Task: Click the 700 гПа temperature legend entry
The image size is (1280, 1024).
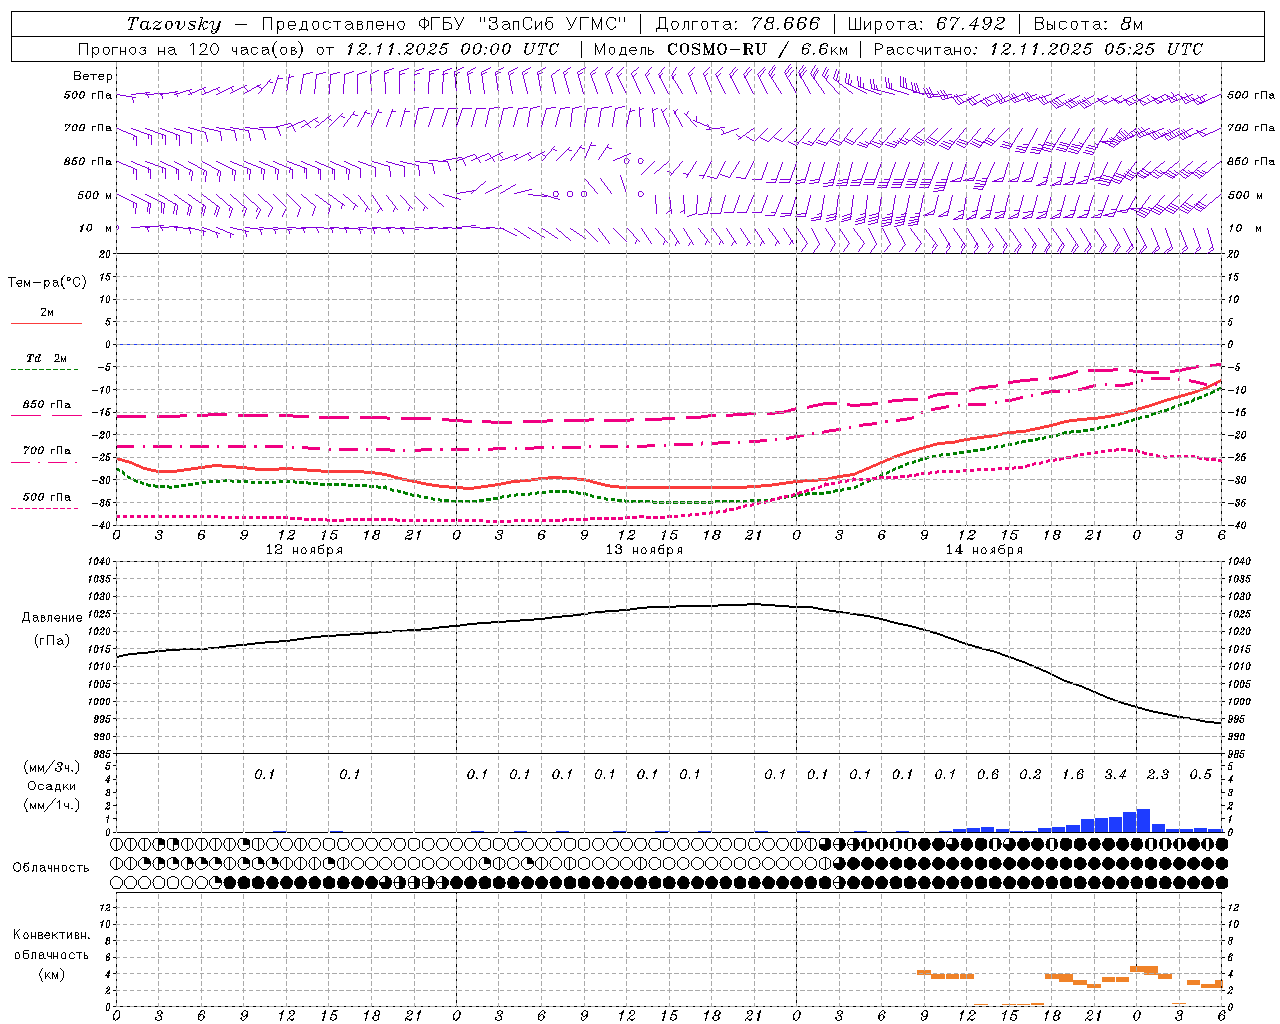Action: tap(47, 451)
